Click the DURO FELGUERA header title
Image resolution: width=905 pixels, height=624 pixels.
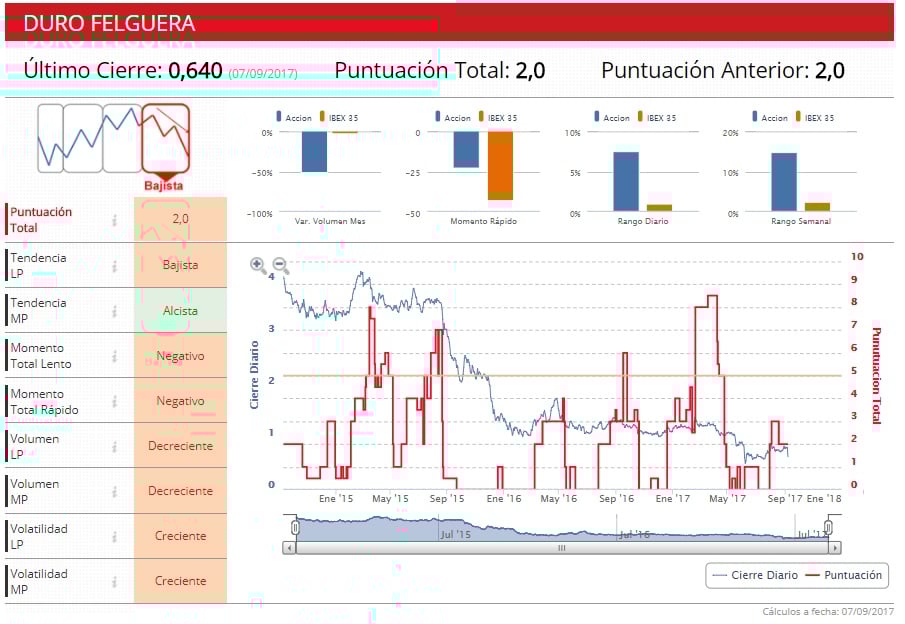pyautogui.click(x=109, y=24)
